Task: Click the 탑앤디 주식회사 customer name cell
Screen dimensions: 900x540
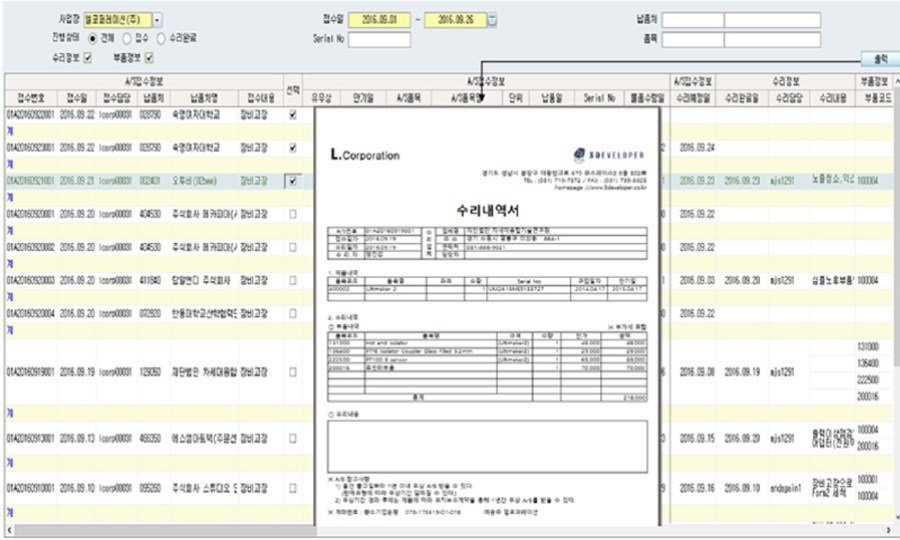Action: coord(204,281)
